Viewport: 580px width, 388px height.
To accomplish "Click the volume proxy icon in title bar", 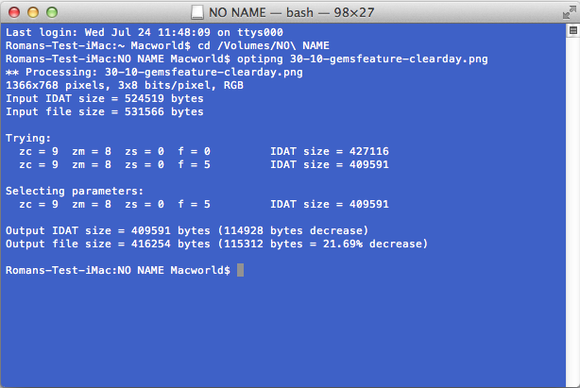I will click(197, 13).
